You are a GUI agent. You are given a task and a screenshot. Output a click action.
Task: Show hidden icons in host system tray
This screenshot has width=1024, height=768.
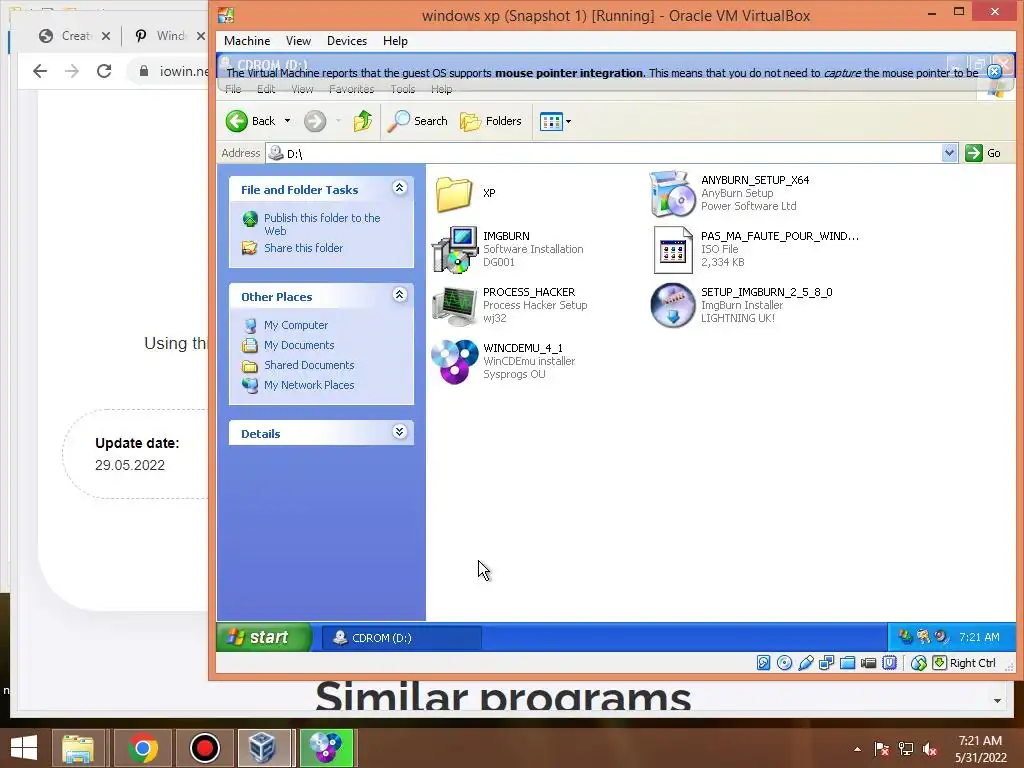(x=857, y=749)
